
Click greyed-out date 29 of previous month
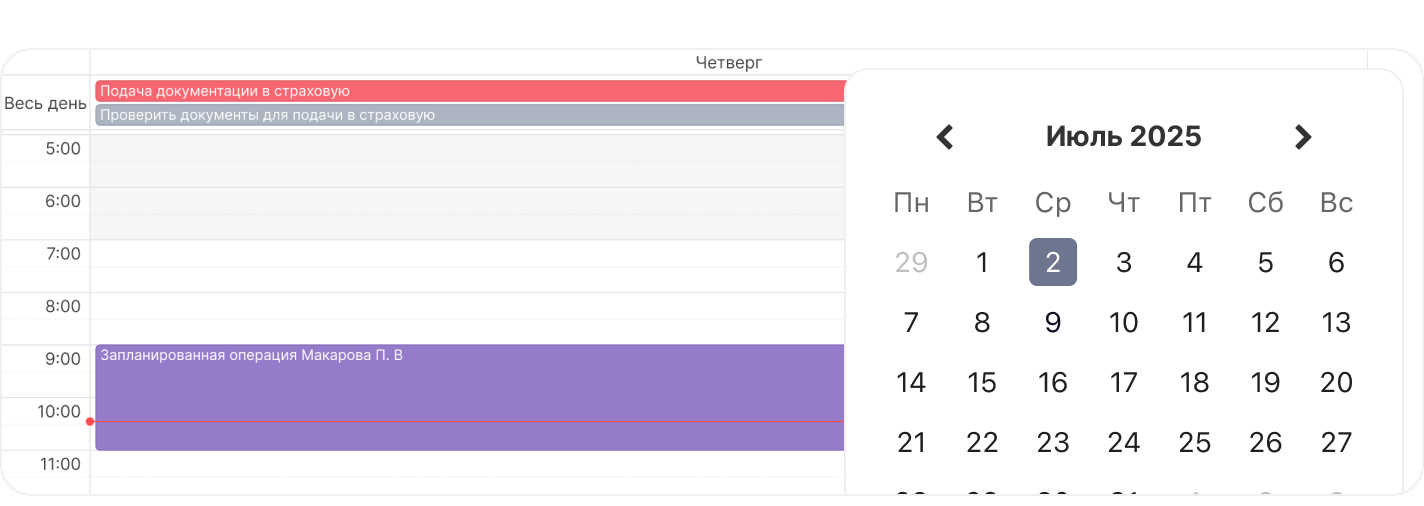click(x=911, y=263)
